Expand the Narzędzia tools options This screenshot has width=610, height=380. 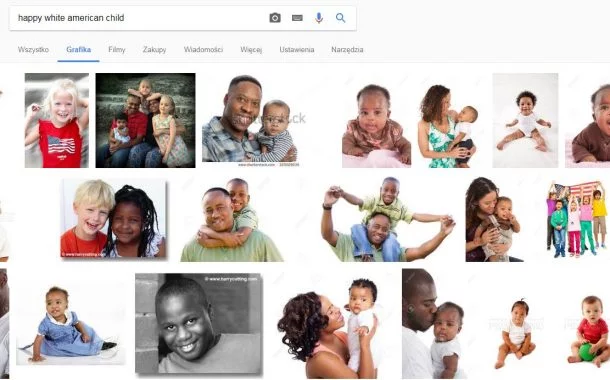(x=347, y=50)
